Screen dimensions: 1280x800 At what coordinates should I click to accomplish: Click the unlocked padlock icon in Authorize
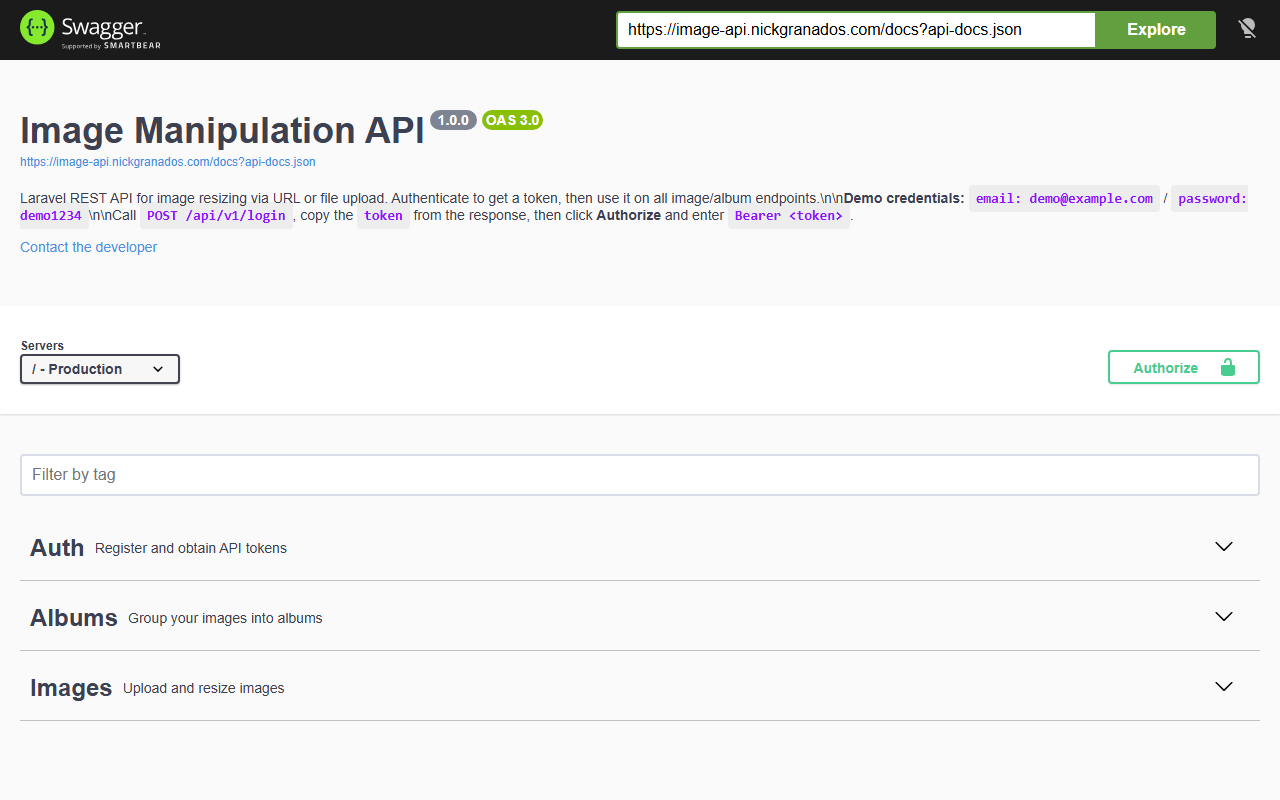(1227, 367)
